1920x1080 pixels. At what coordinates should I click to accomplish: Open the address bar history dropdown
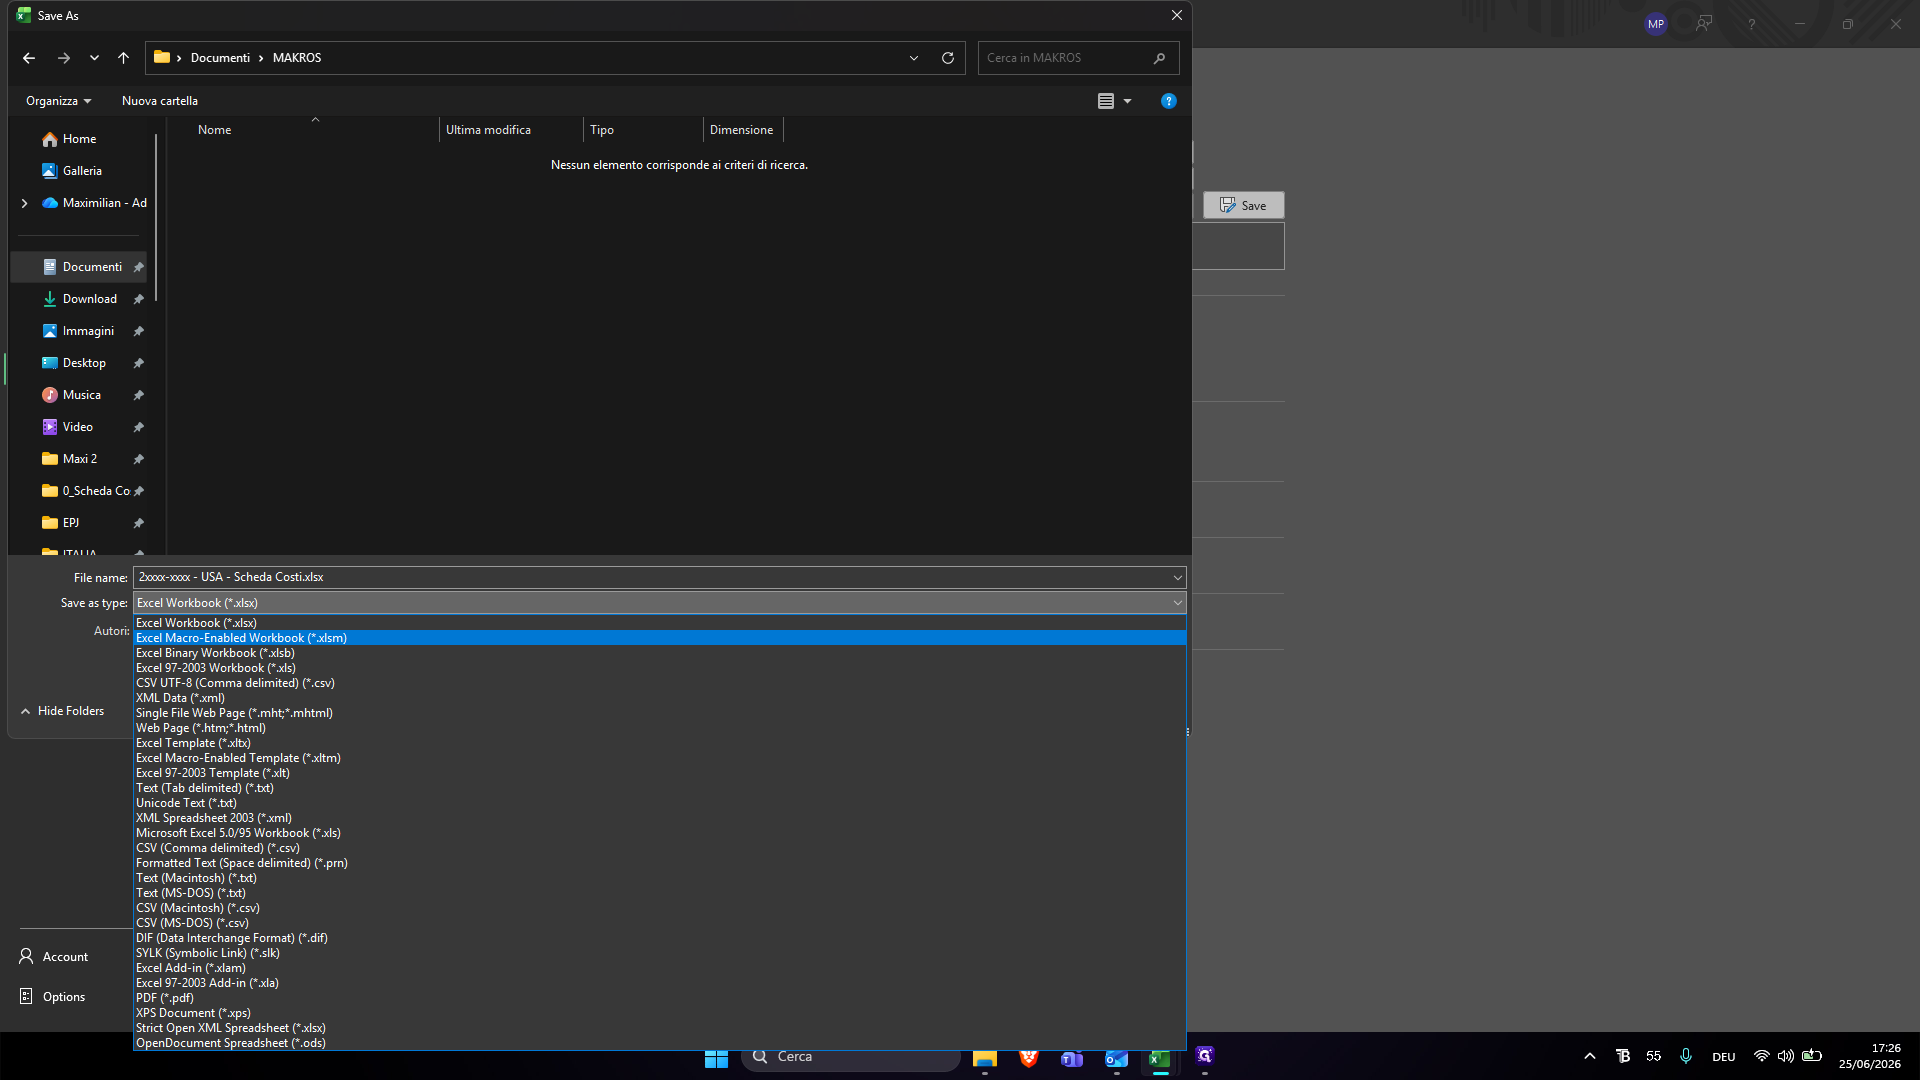tap(913, 58)
